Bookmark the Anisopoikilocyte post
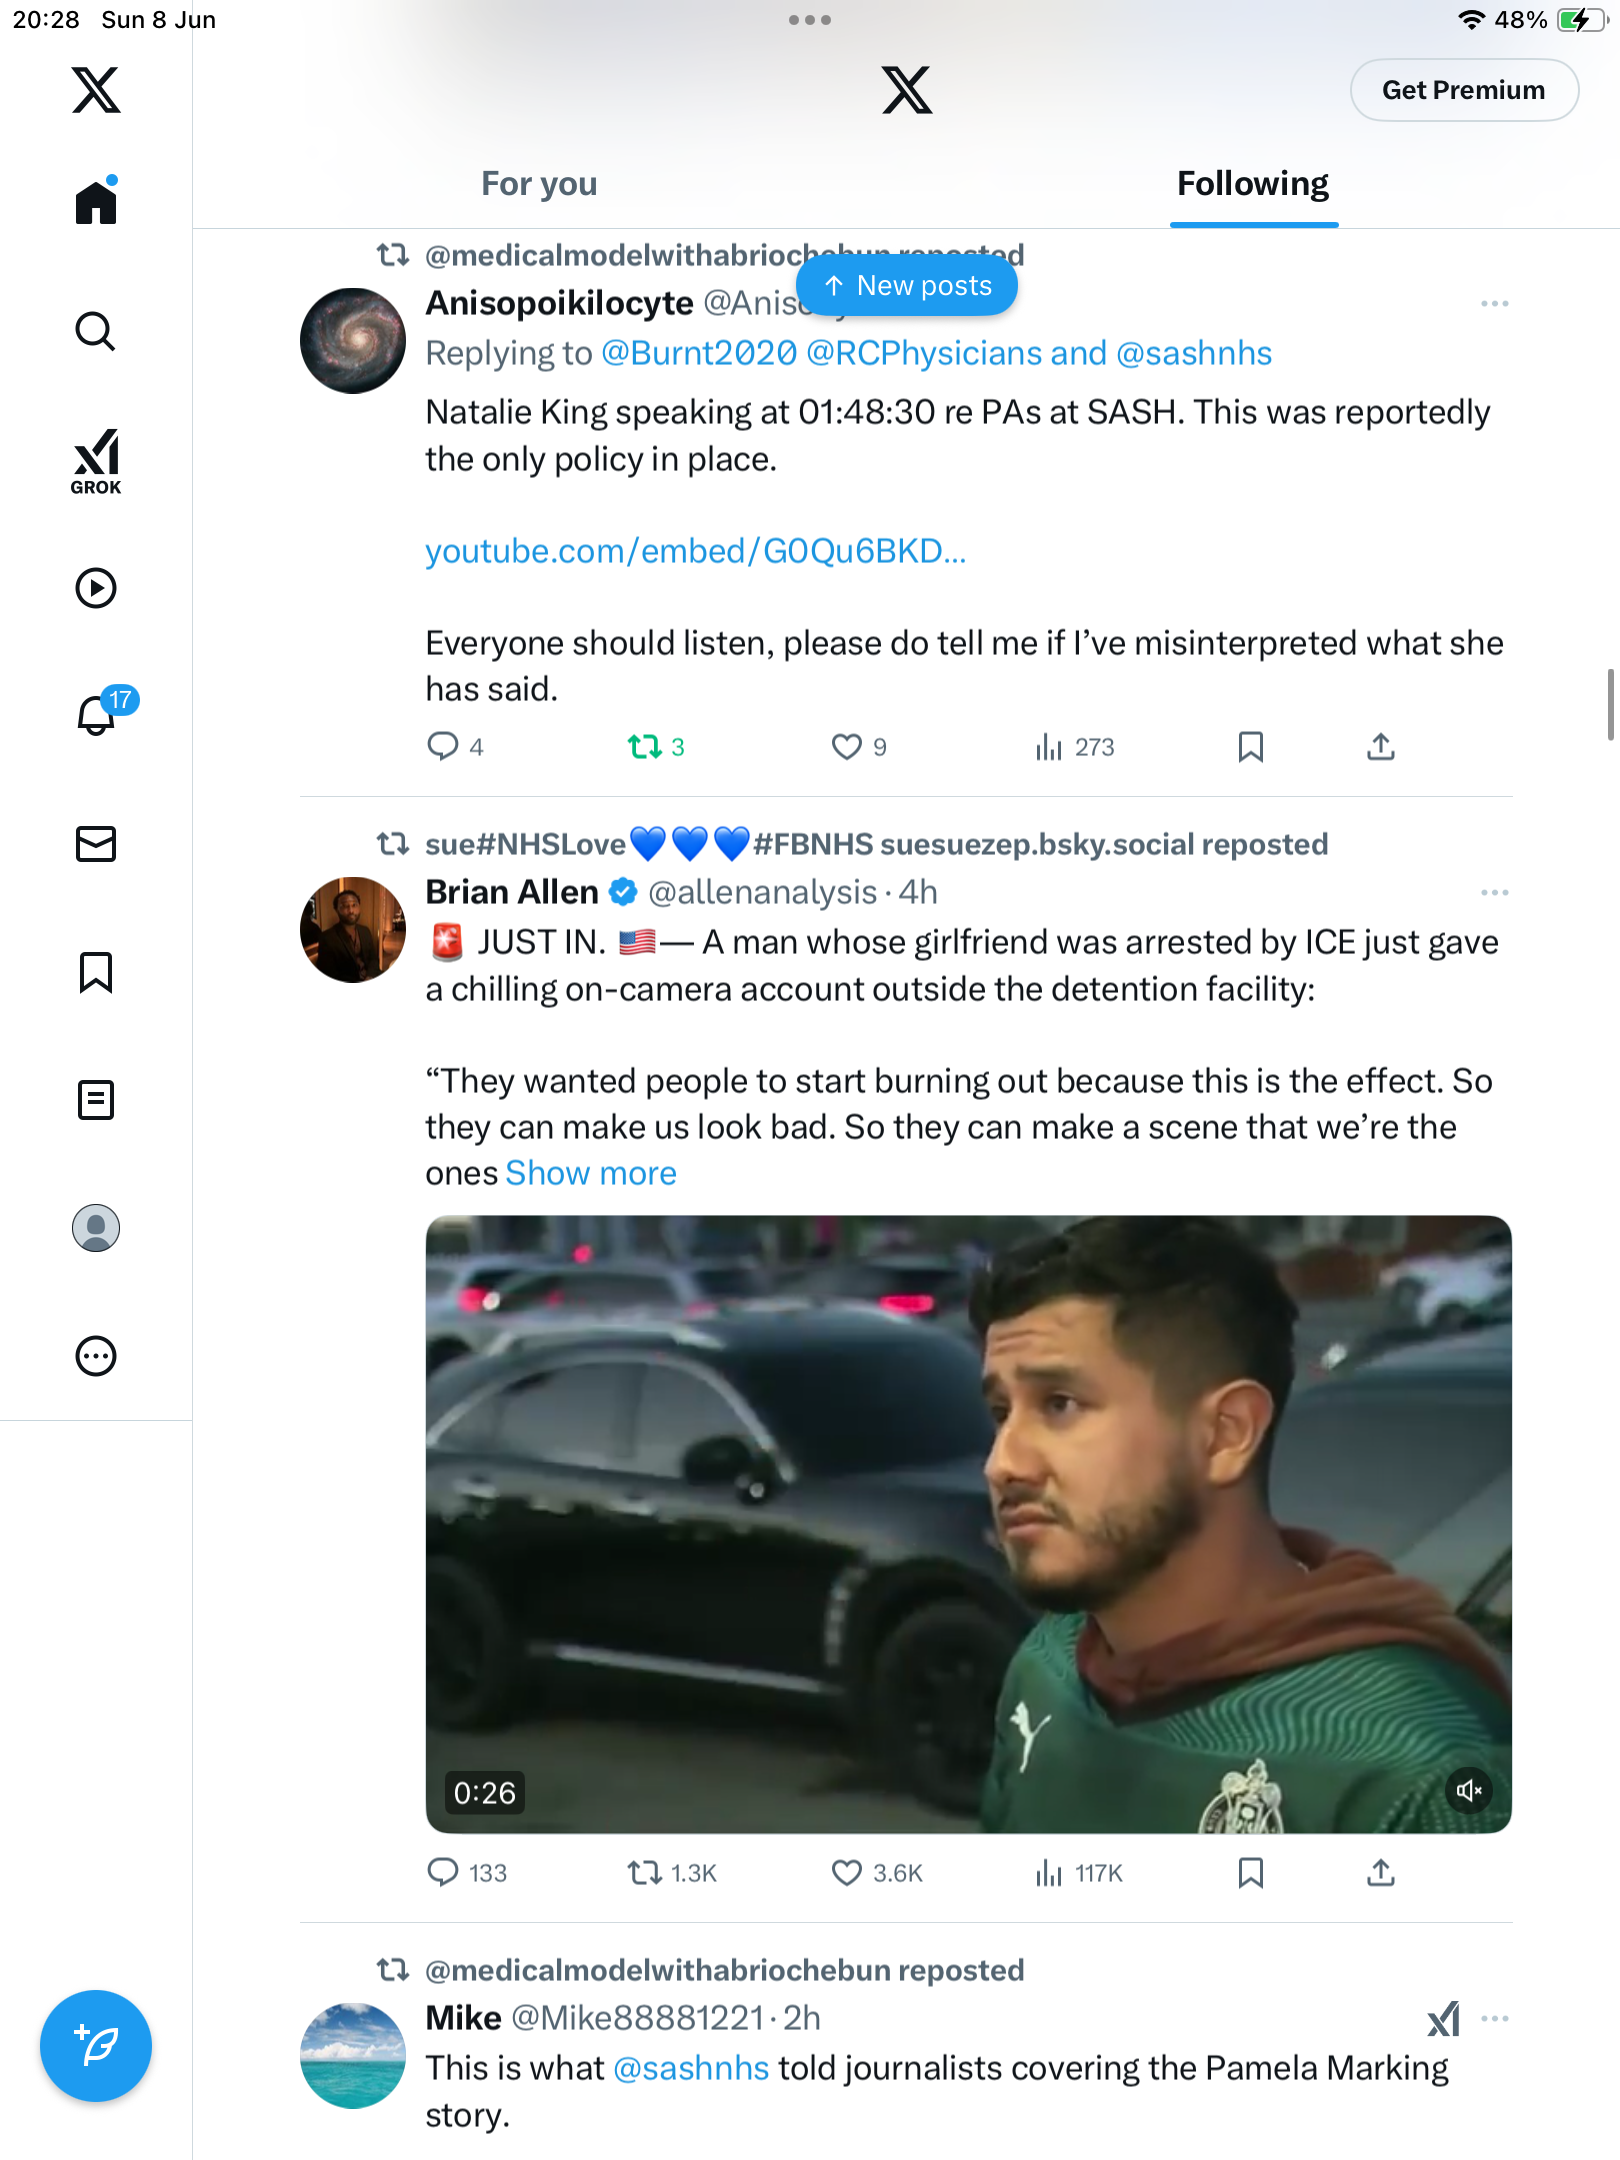Viewport: 1620px width, 2160px height. [x=1250, y=747]
